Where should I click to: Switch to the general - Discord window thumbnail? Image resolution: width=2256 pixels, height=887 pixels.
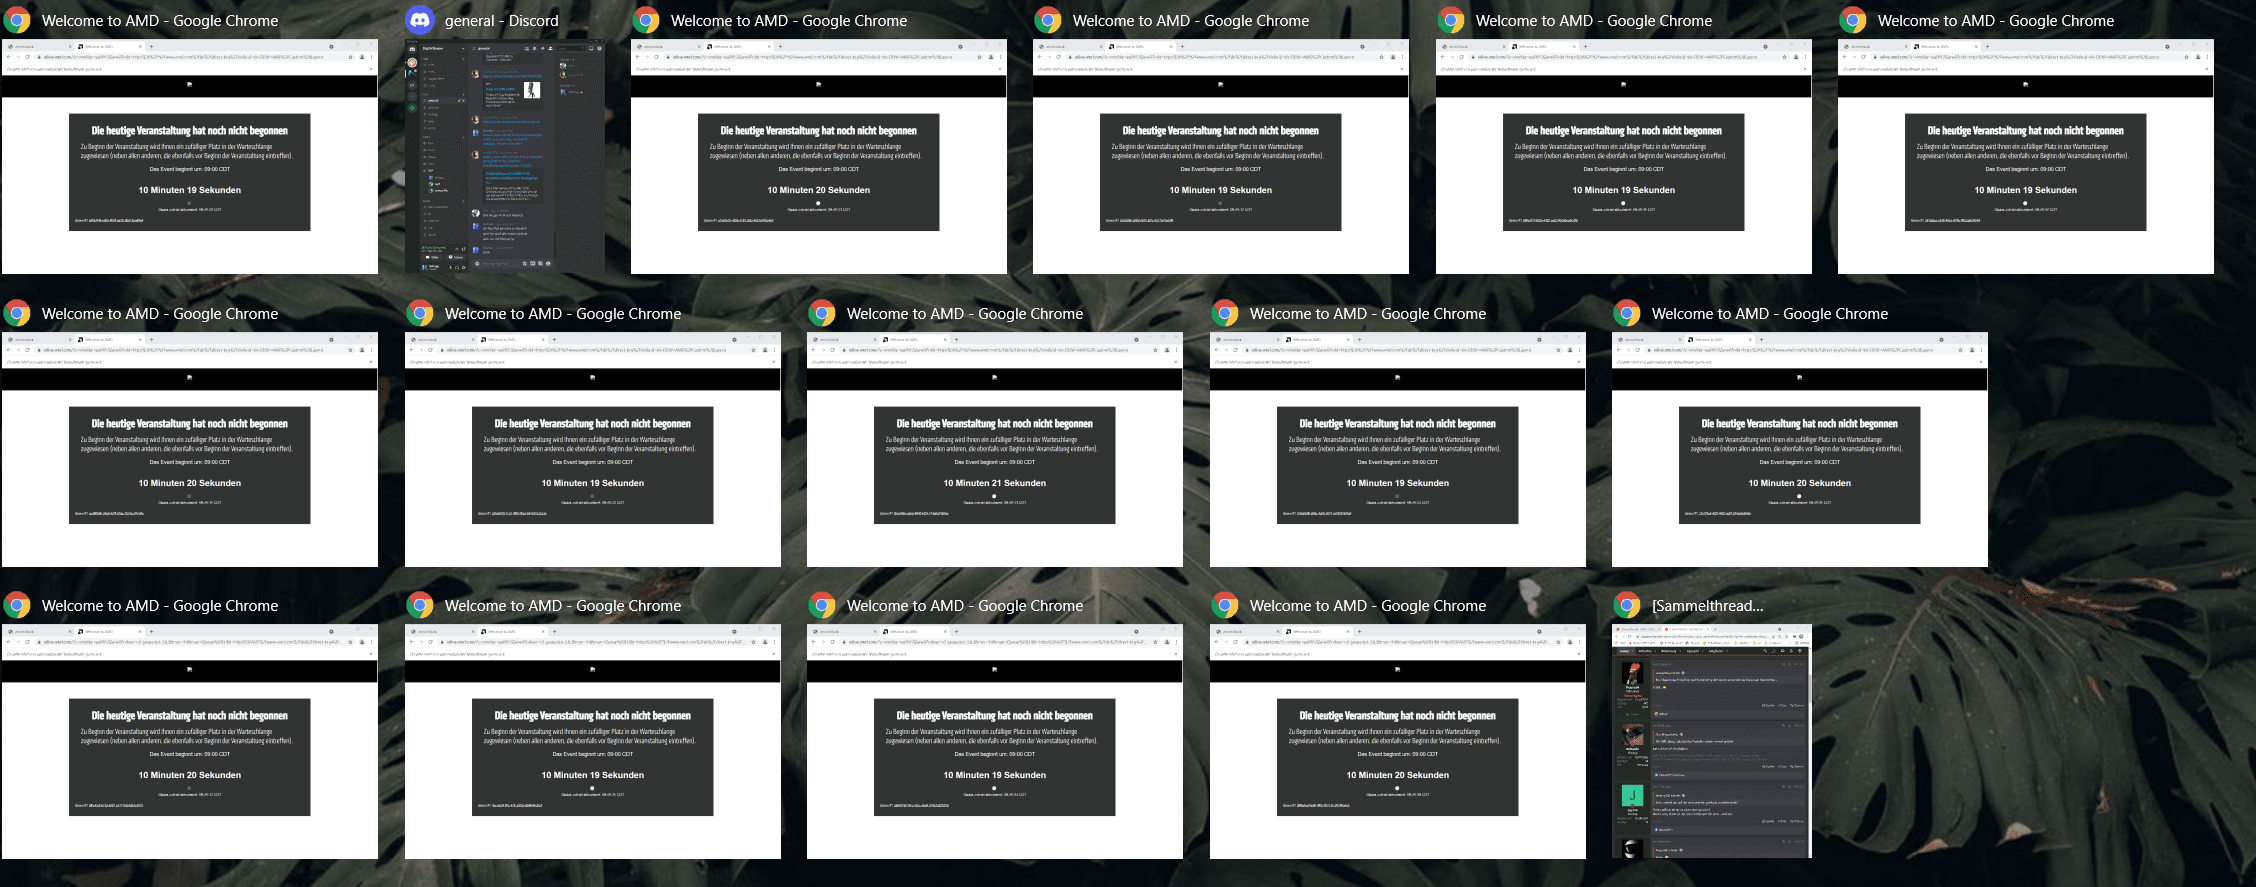(x=505, y=156)
